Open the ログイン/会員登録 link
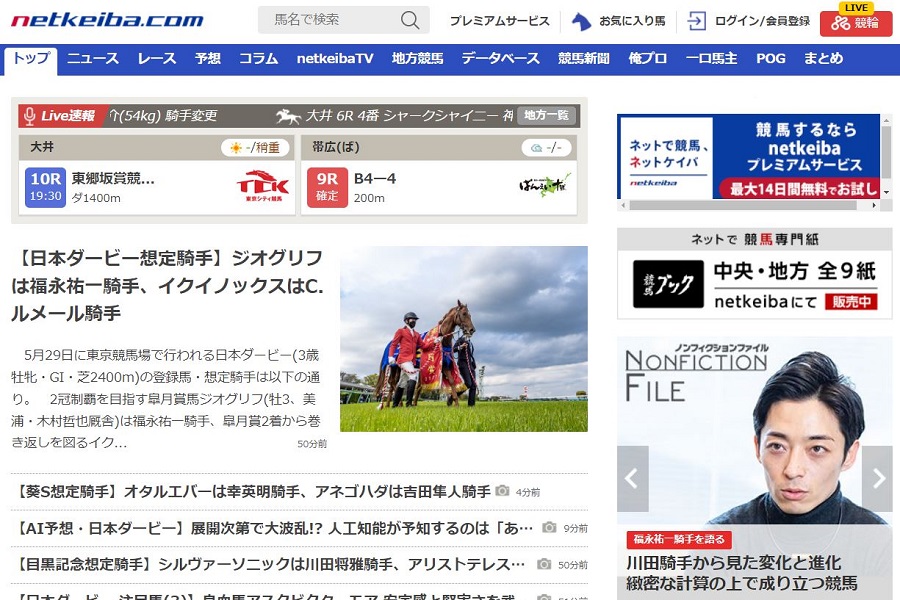 762,21
